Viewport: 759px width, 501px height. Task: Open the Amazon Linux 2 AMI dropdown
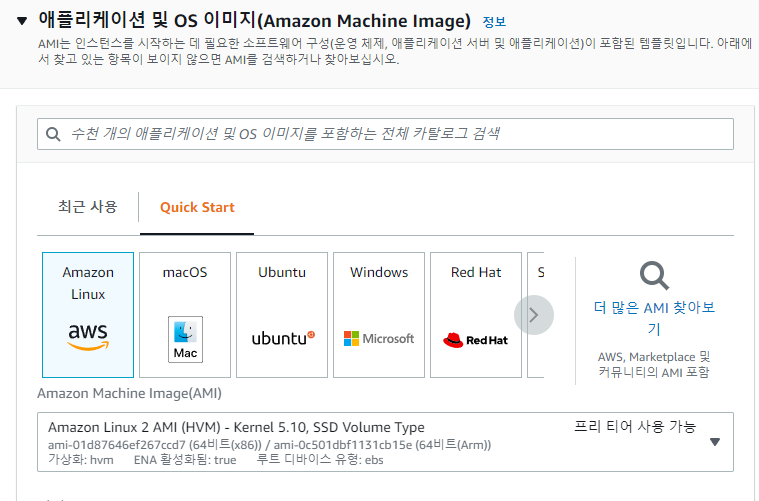385,442
